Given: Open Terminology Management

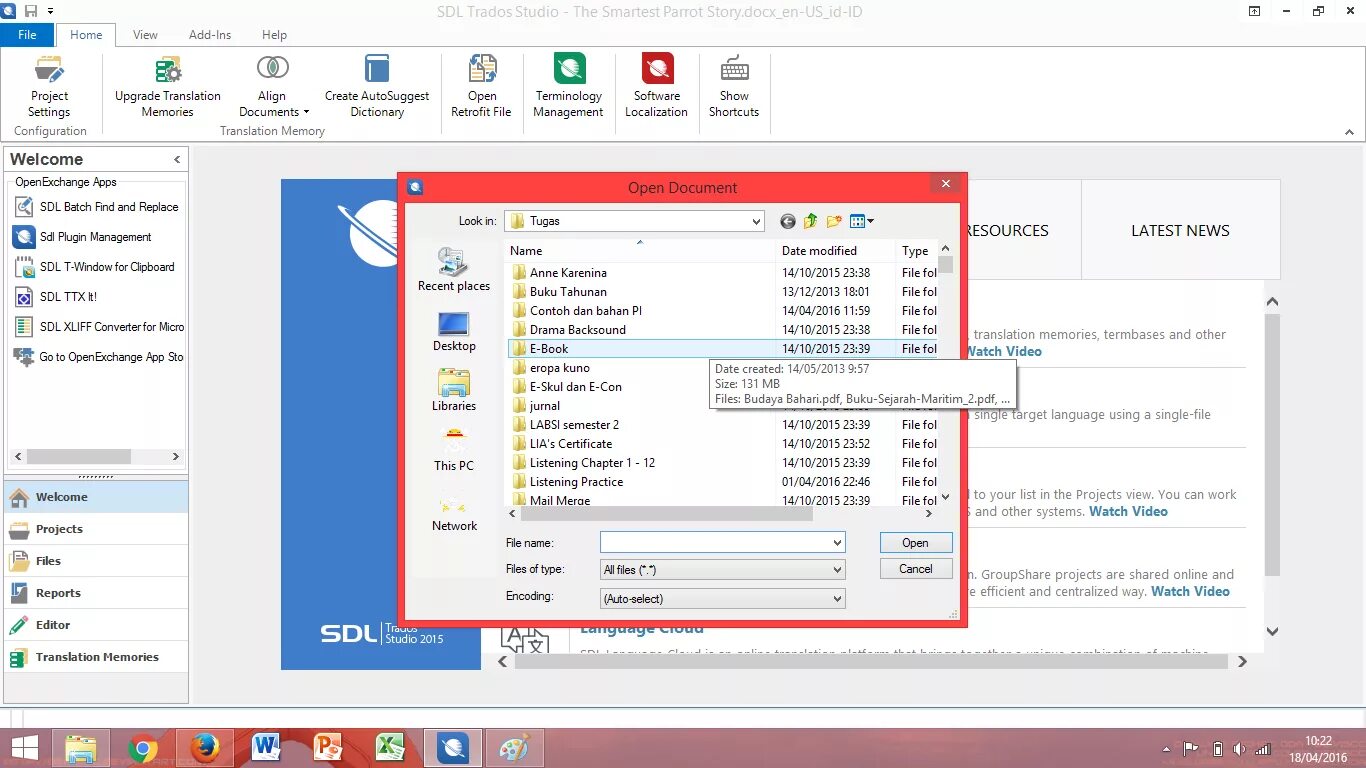Looking at the screenshot, I should [x=568, y=86].
